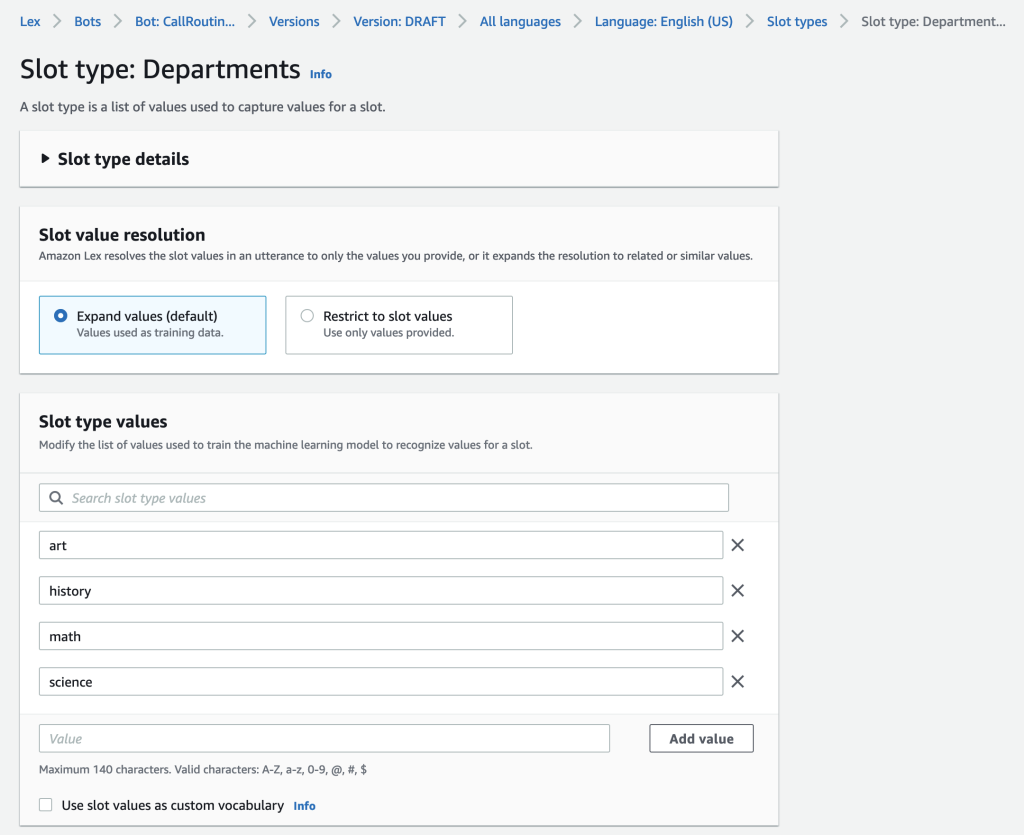Click the chevron after Version: DRAFT breadcrumb
The image size is (1024, 835).
tap(461, 20)
